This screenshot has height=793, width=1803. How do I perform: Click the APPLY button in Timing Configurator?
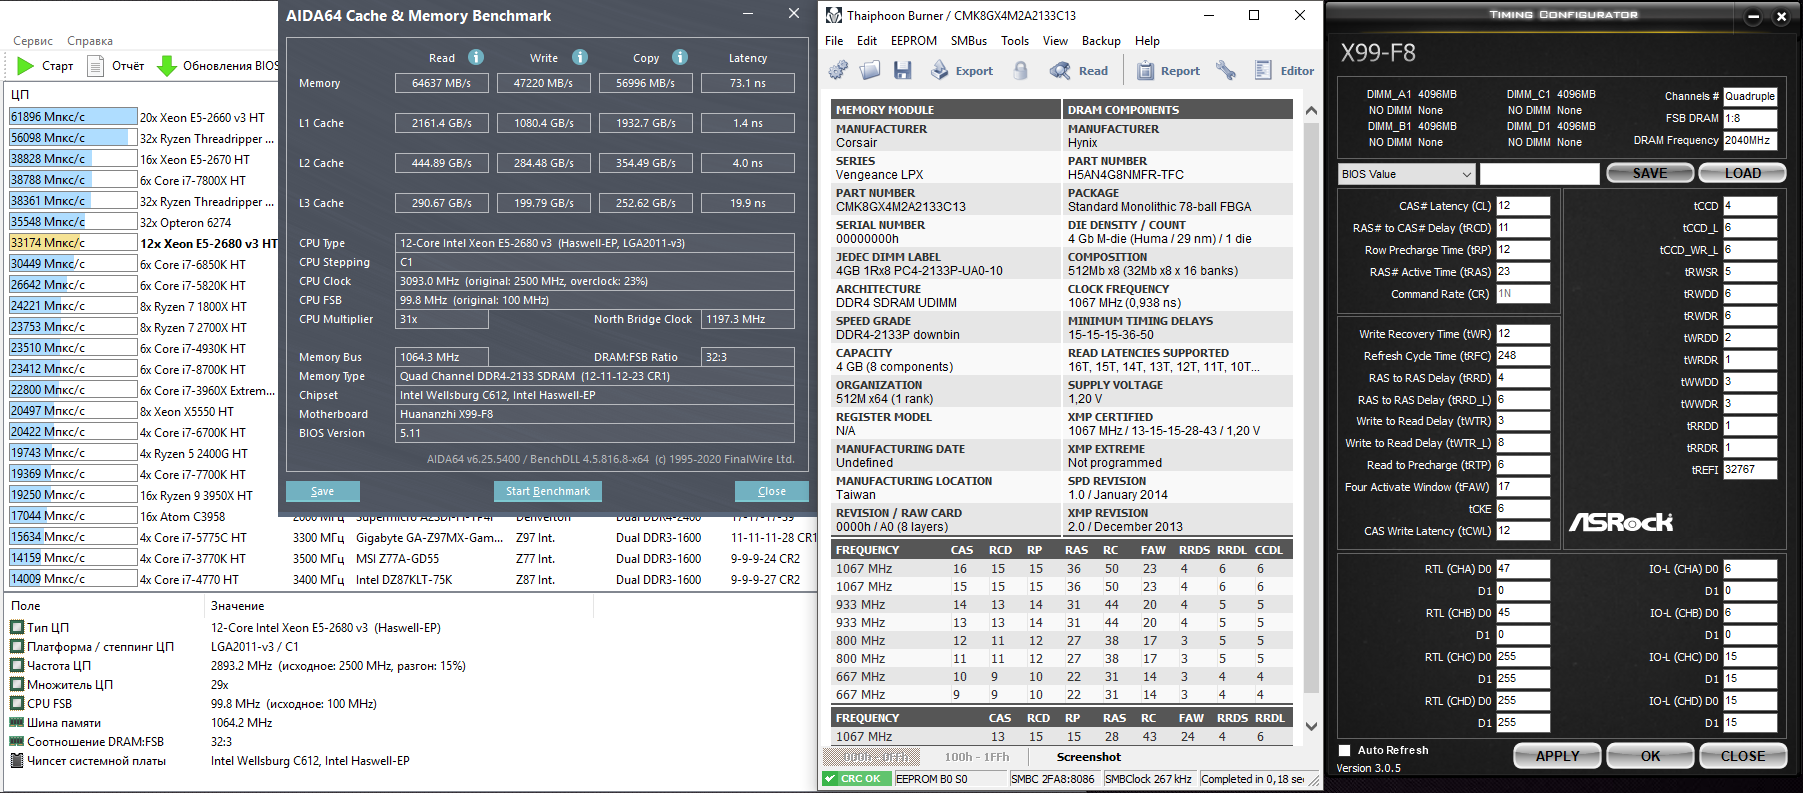(x=1557, y=756)
